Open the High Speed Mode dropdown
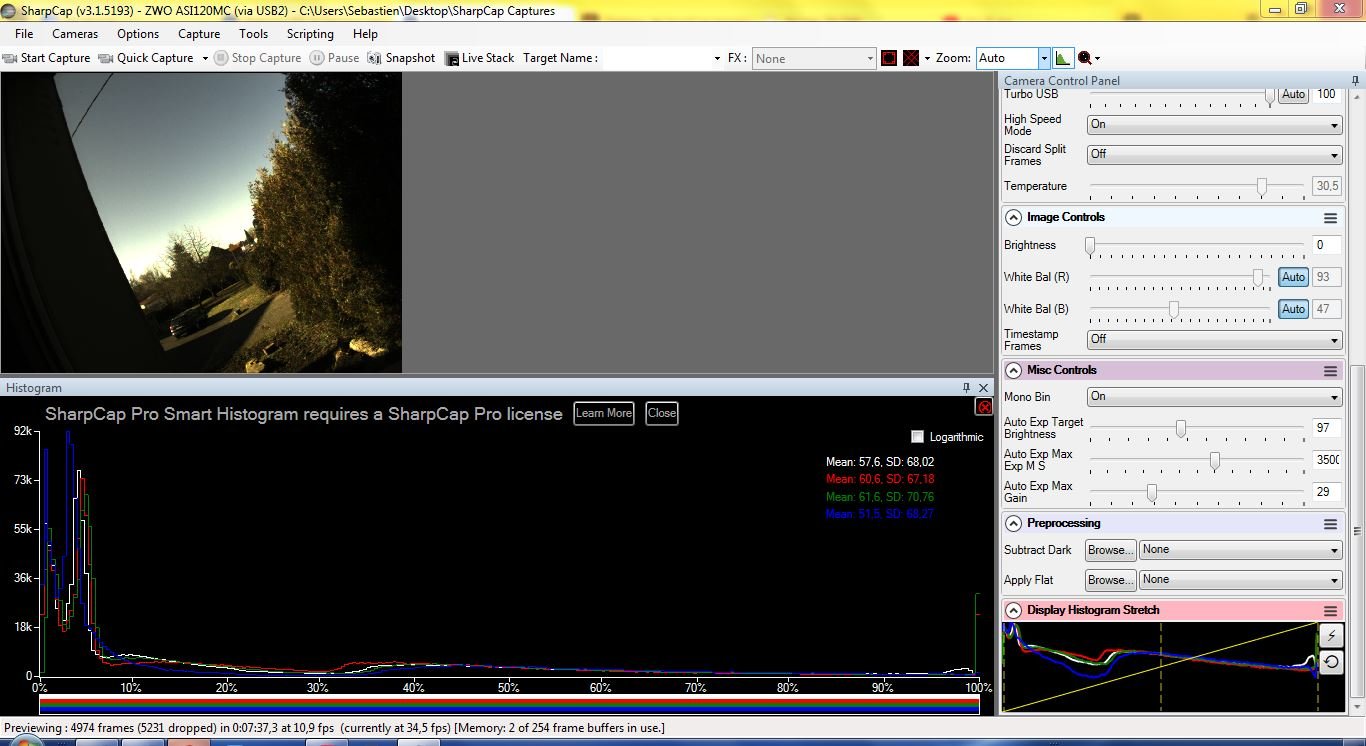Screen dimensions: 1366x746 (1214, 124)
